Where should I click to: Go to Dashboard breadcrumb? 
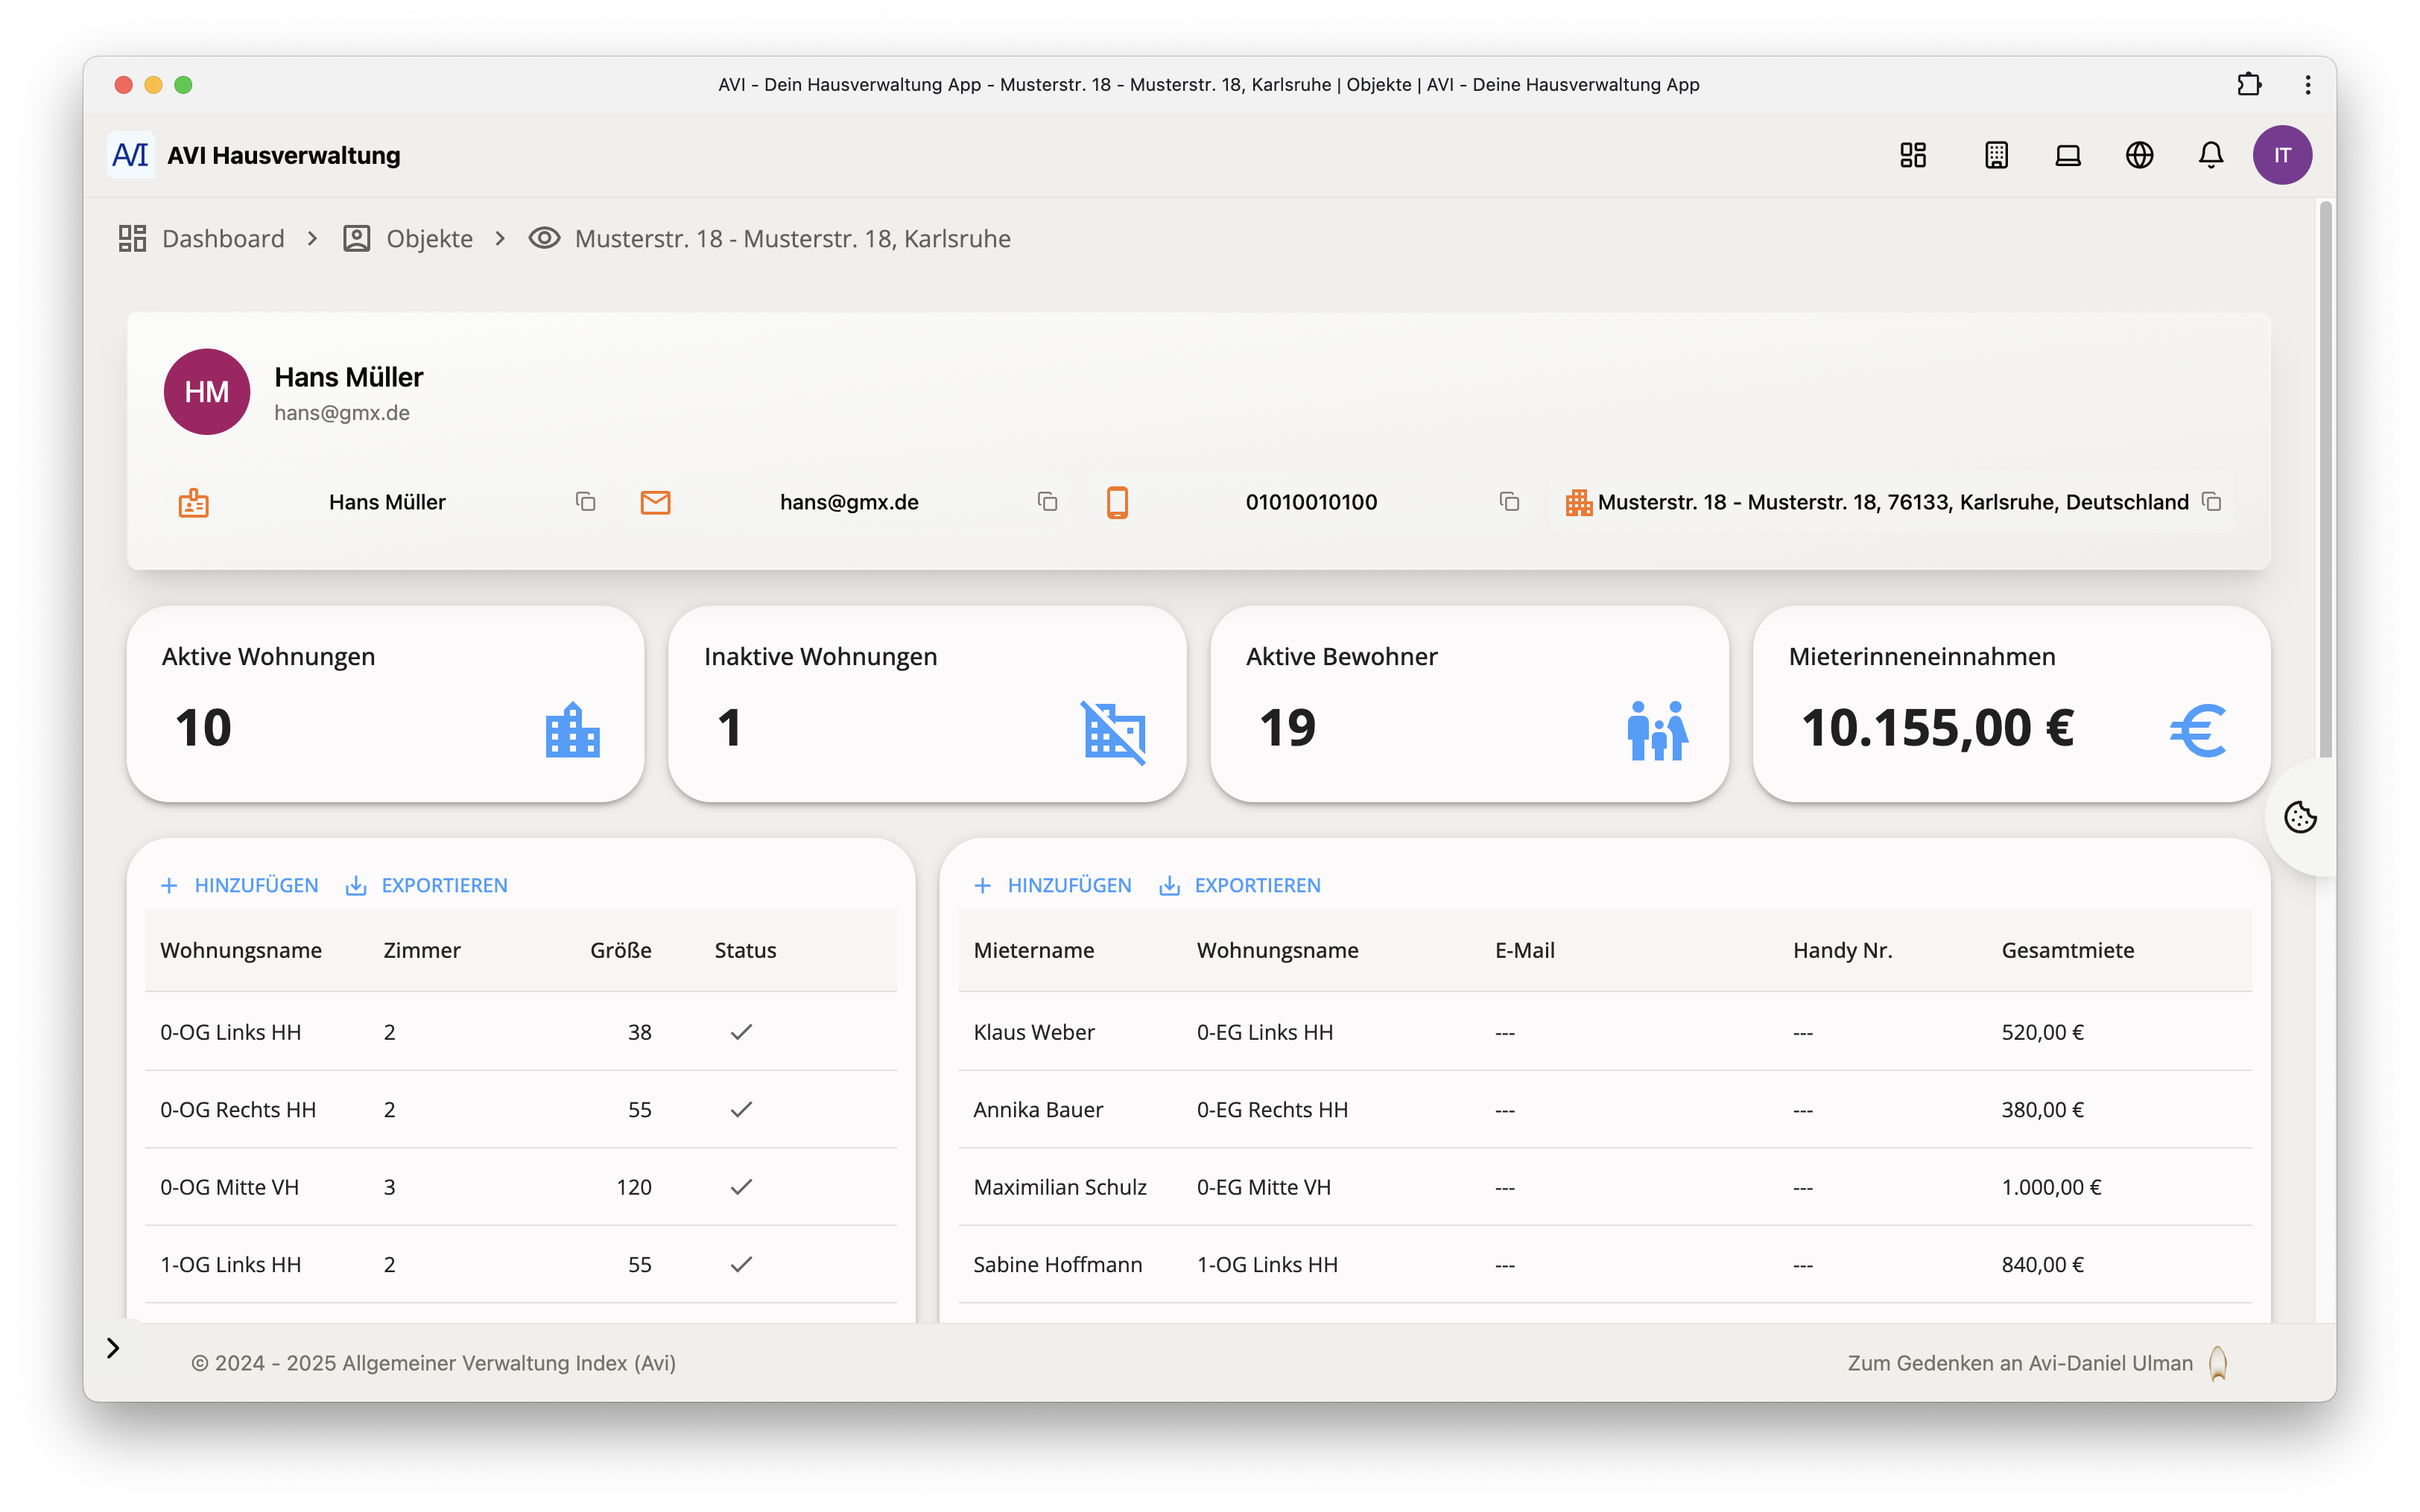point(222,239)
